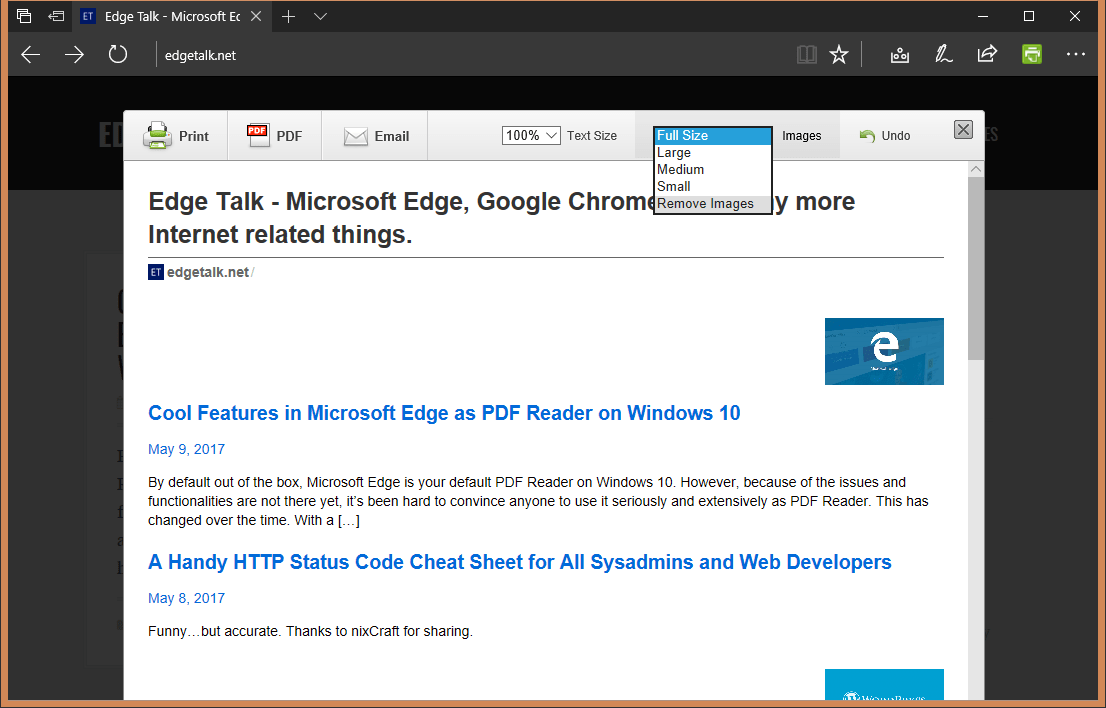Open Cool Features in Microsoft Edge article

click(444, 413)
